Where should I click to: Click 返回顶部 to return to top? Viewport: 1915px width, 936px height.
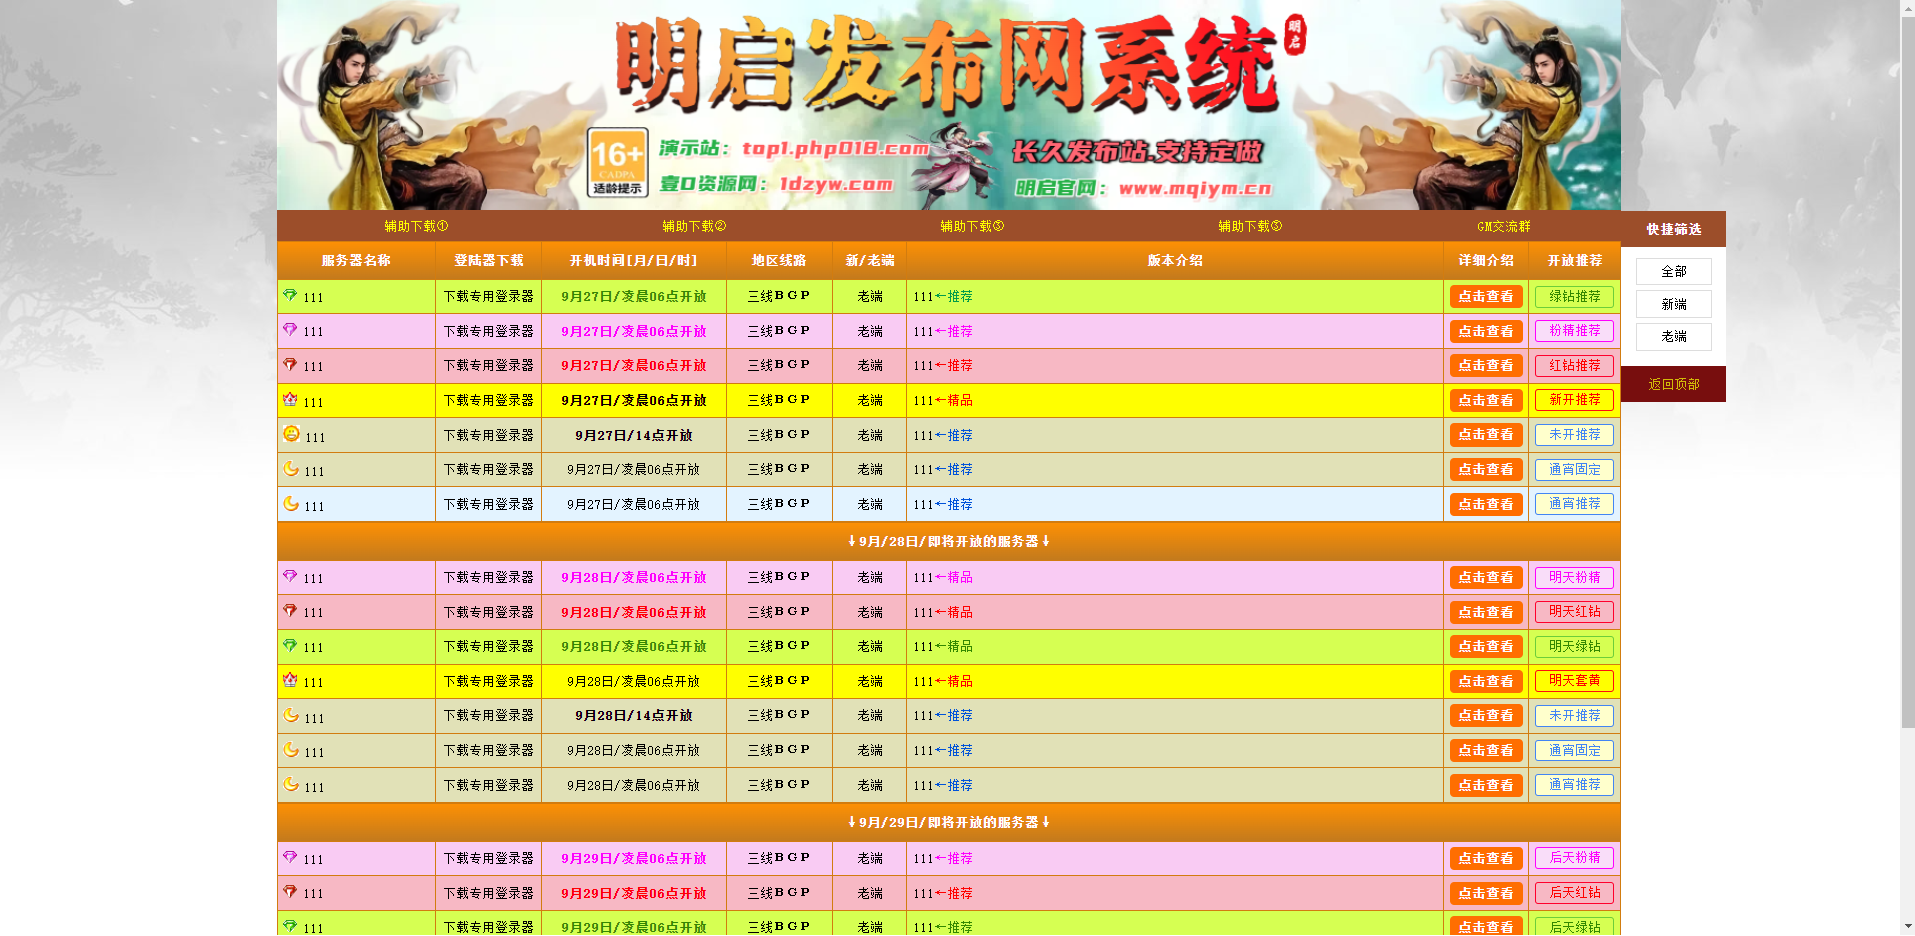pos(1674,384)
